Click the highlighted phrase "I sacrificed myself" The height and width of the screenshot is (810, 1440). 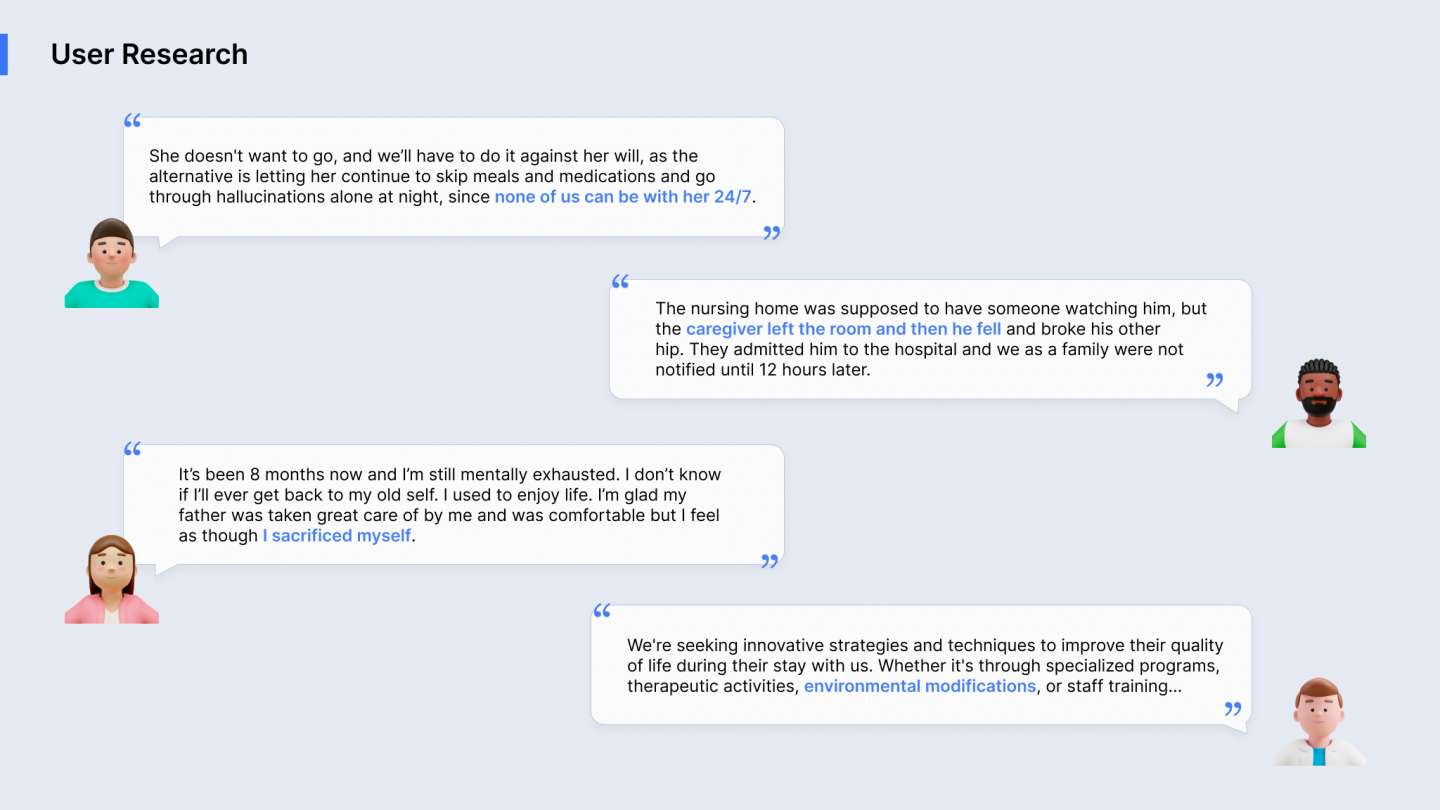tap(337, 536)
